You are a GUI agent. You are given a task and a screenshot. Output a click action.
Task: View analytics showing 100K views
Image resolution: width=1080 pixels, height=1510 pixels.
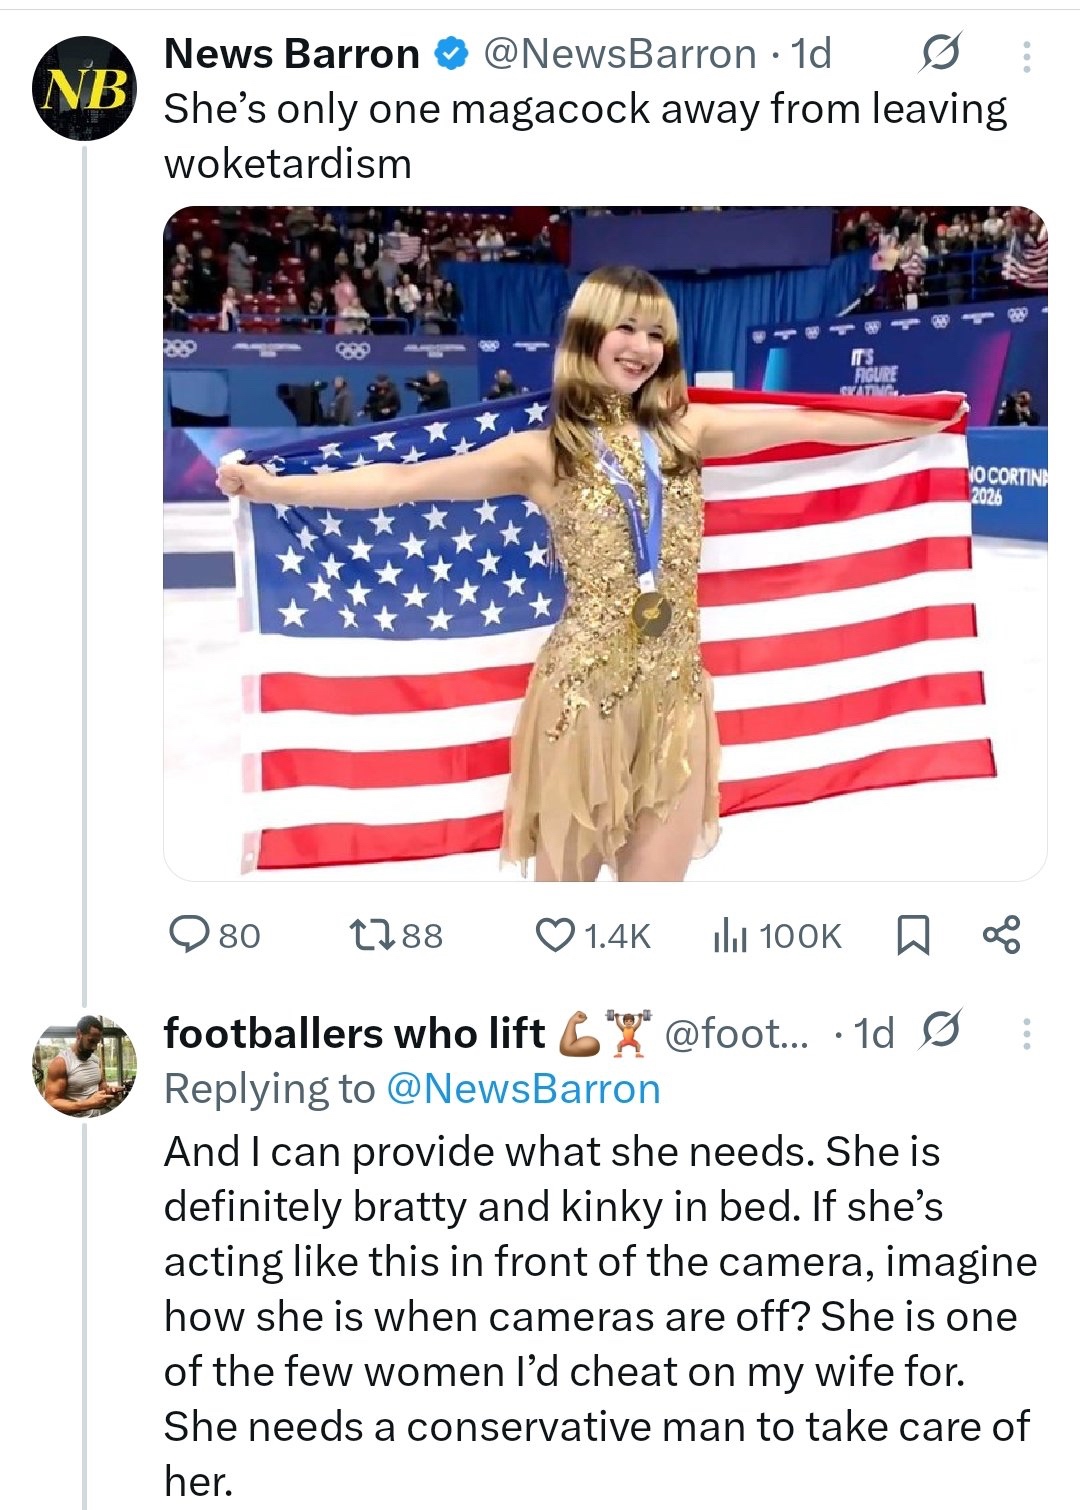click(777, 936)
